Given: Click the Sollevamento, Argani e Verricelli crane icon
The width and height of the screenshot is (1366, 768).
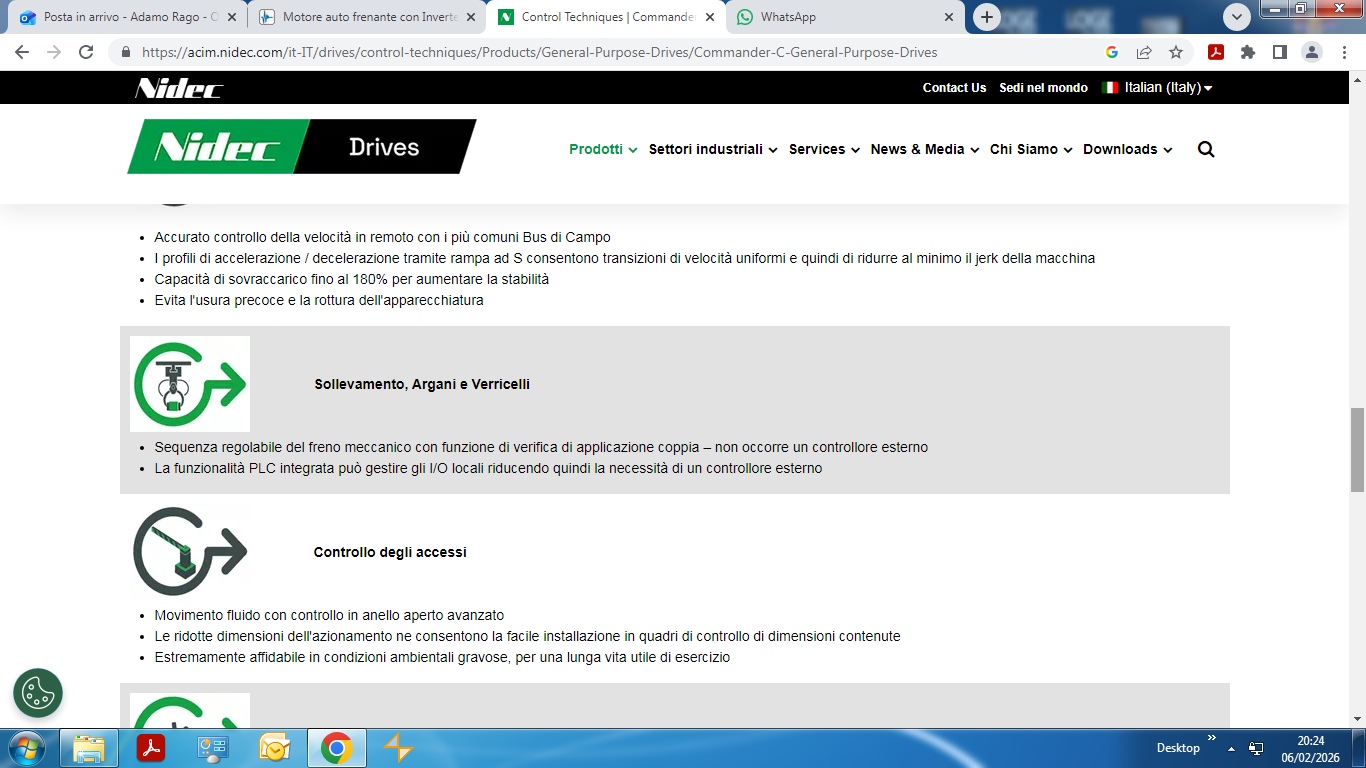Looking at the screenshot, I should pos(190,384).
